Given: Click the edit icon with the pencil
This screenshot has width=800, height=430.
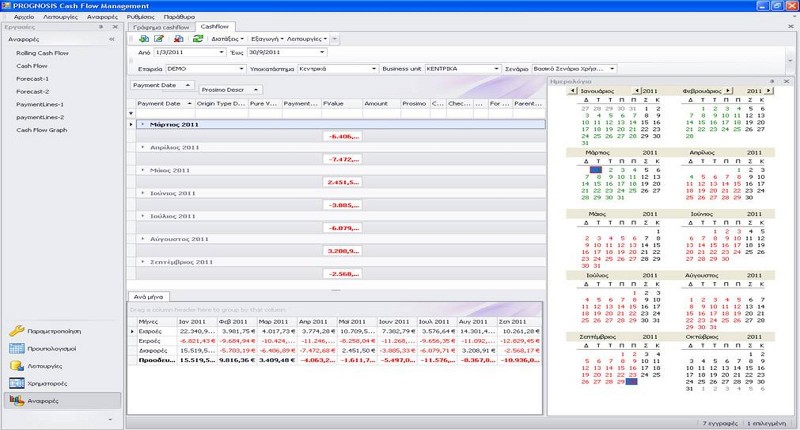Looking at the screenshot, I should [160, 38].
